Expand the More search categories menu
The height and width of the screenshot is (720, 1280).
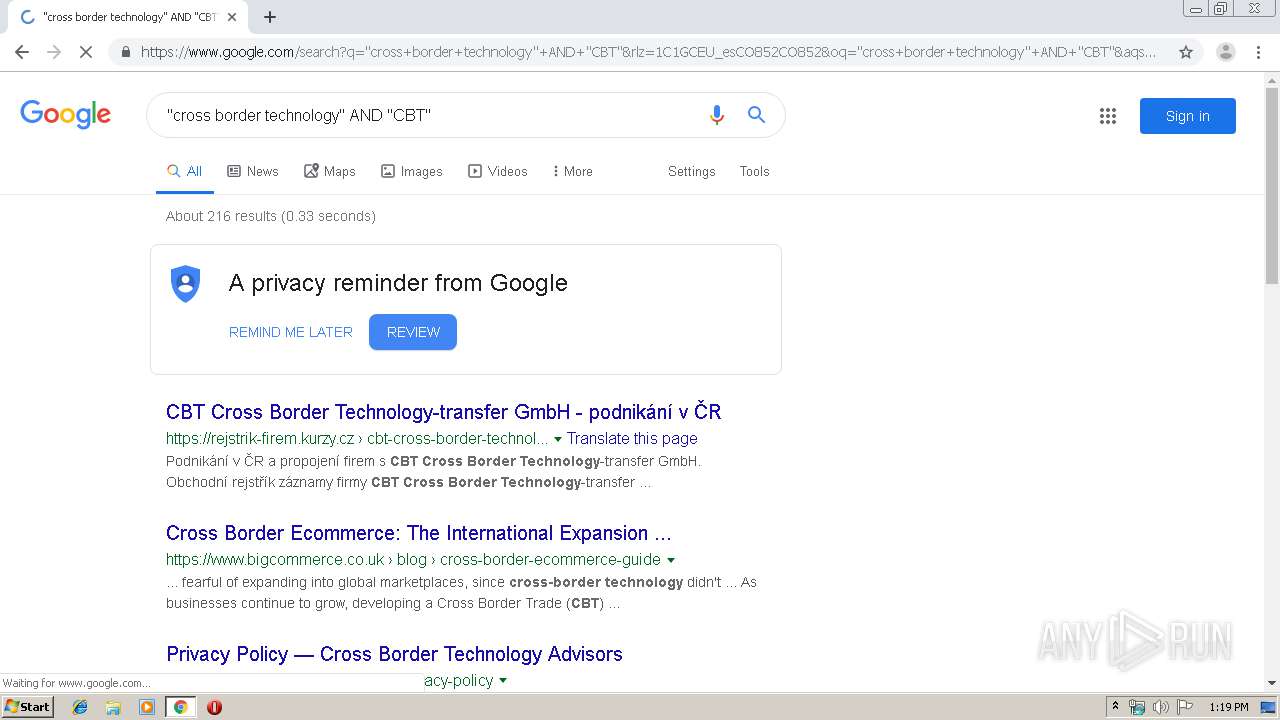click(573, 171)
